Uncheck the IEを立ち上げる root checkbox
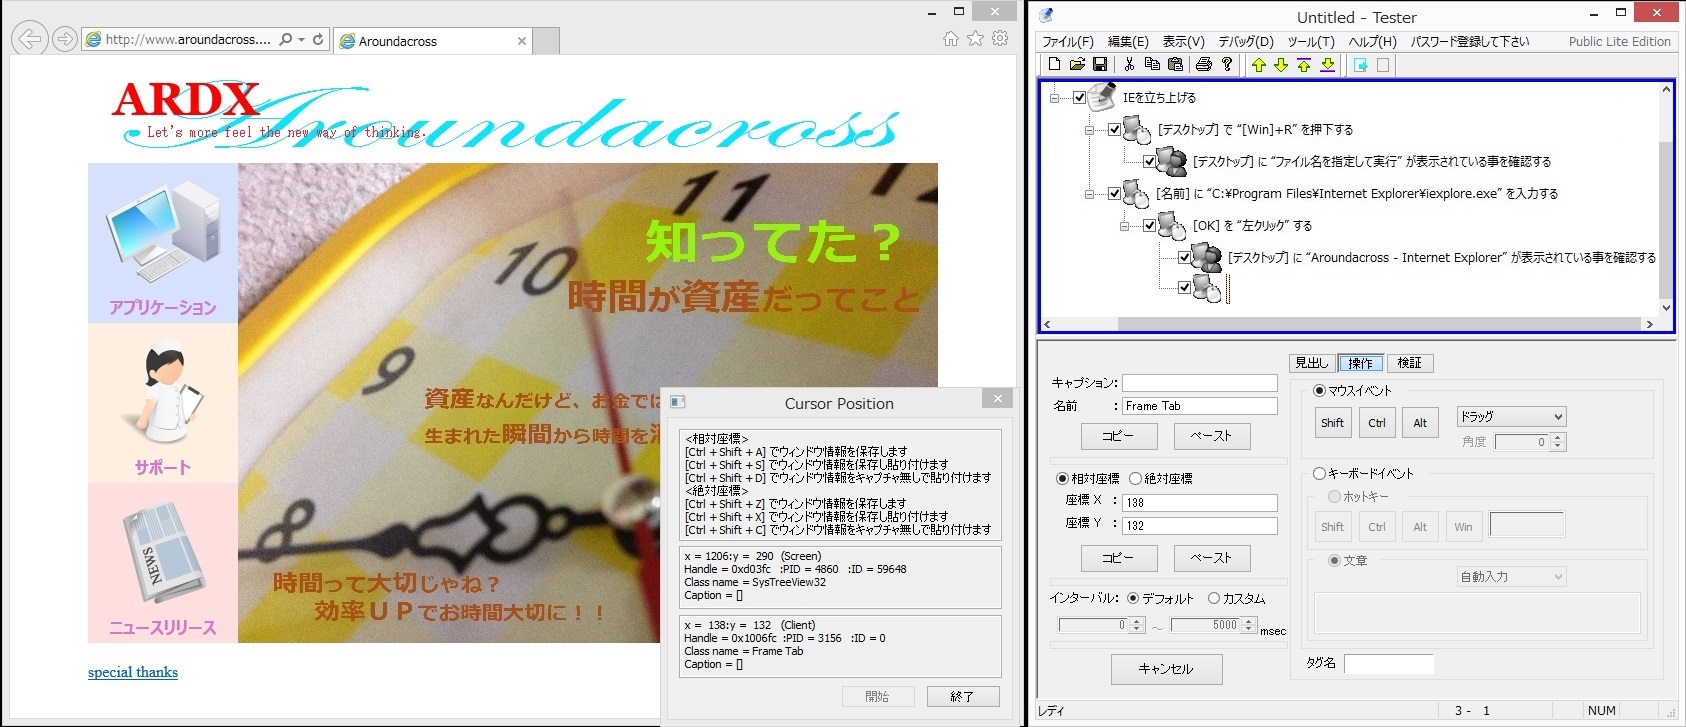This screenshot has height=727, width=1686. (1079, 98)
